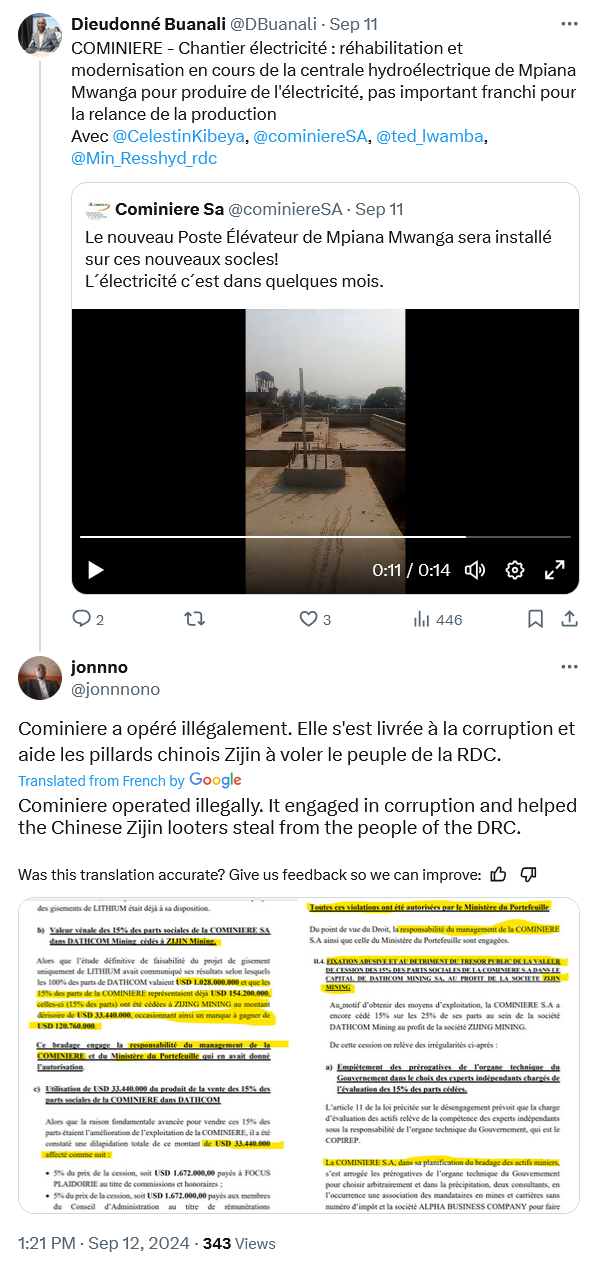Open more options on jonnno's tweet

click(569, 667)
